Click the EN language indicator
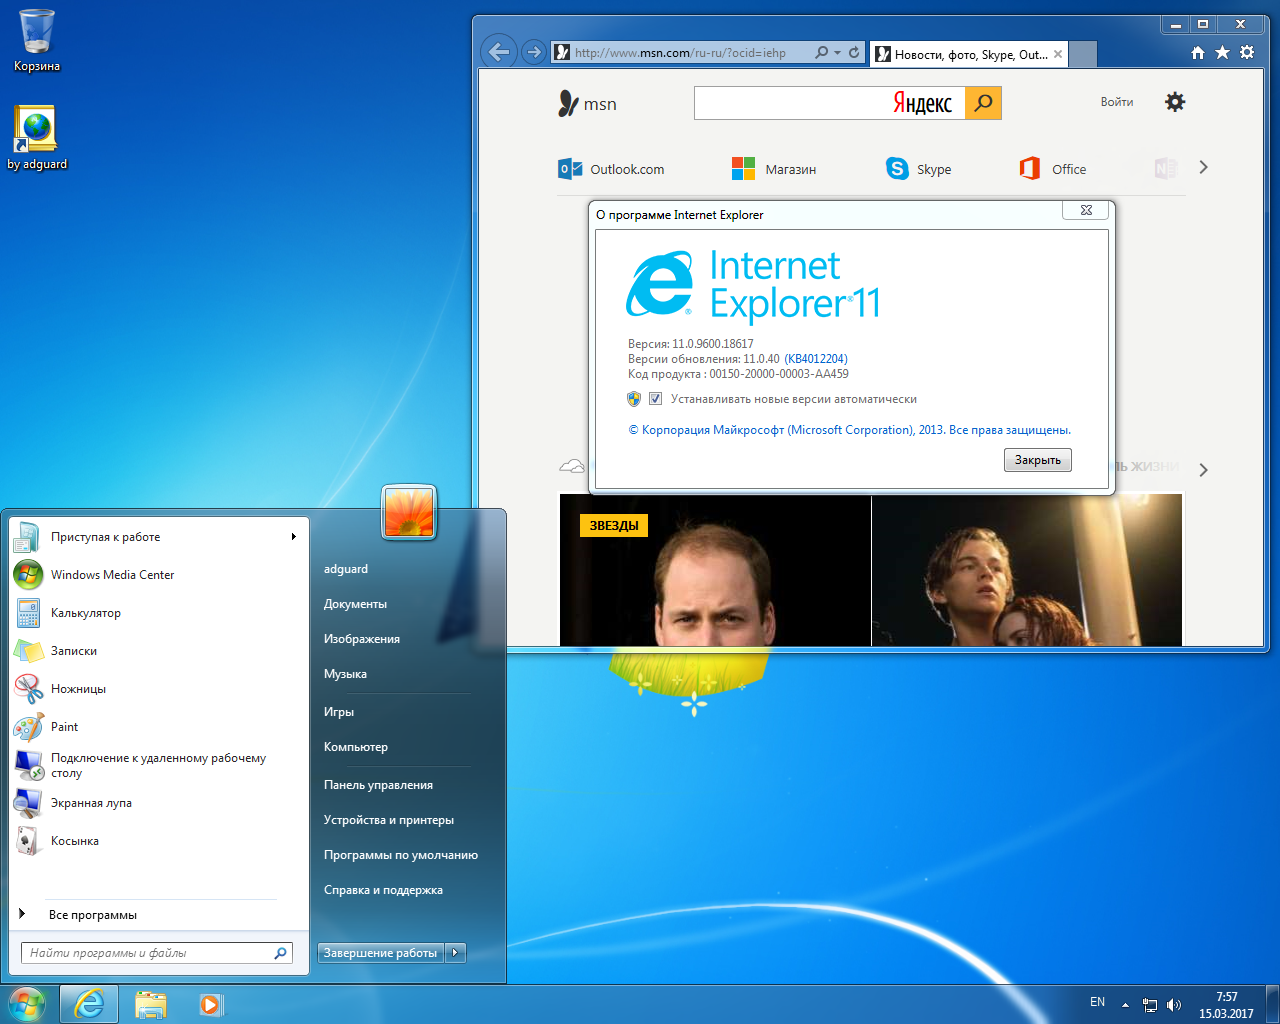1280x1024 pixels. pyautogui.click(x=1097, y=1002)
